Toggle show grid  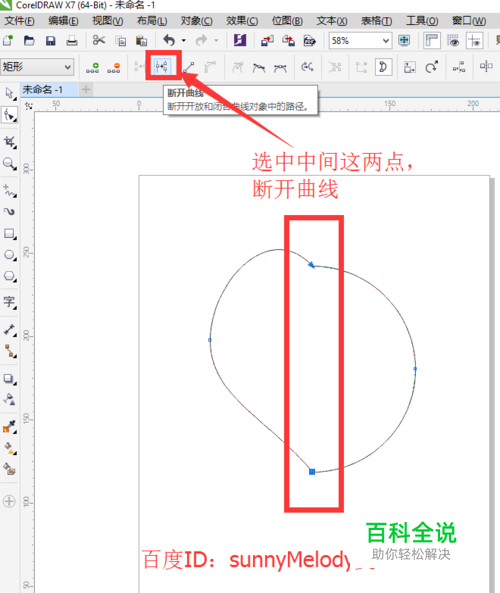coord(453,40)
